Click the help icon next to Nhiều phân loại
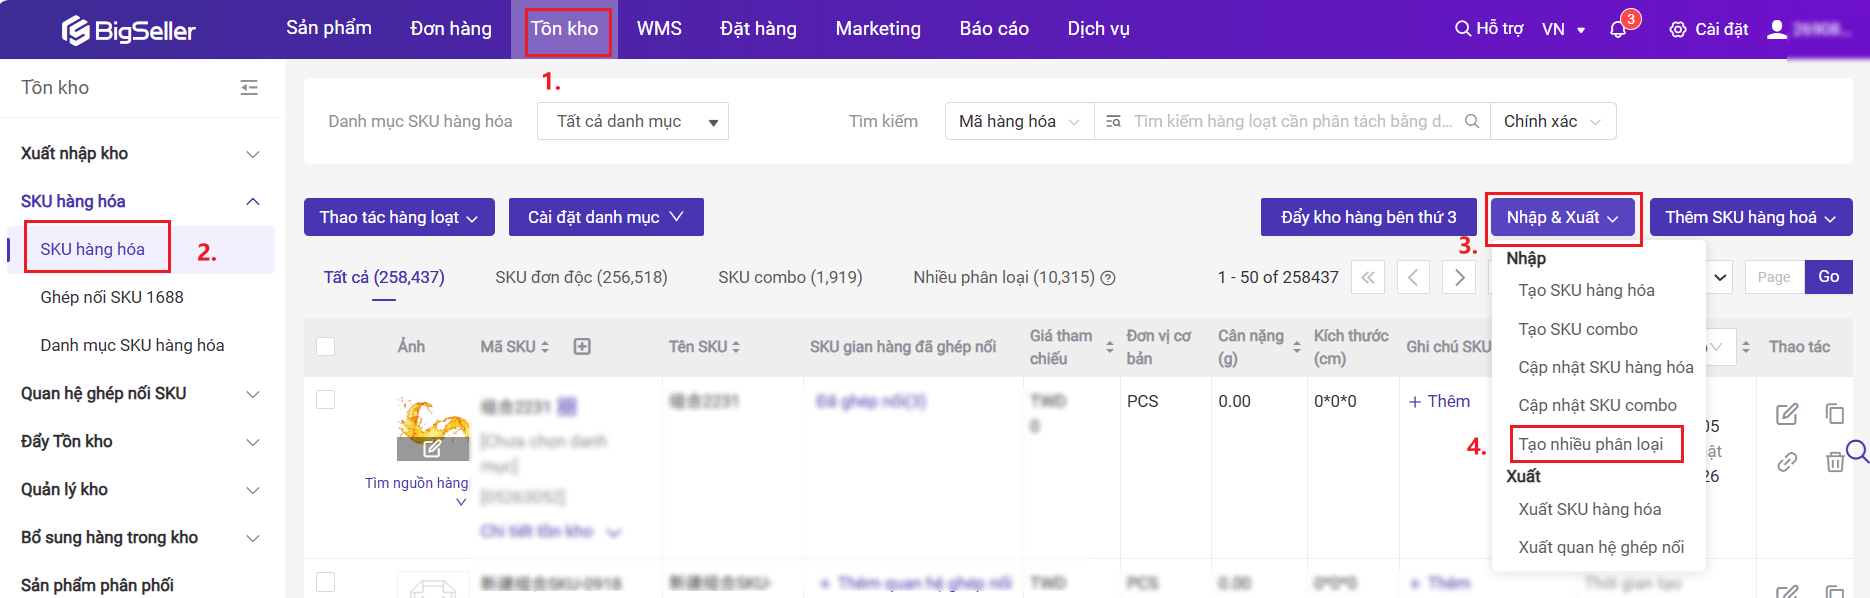Viewport: 1870px width, 598px height. point(1108,278)
